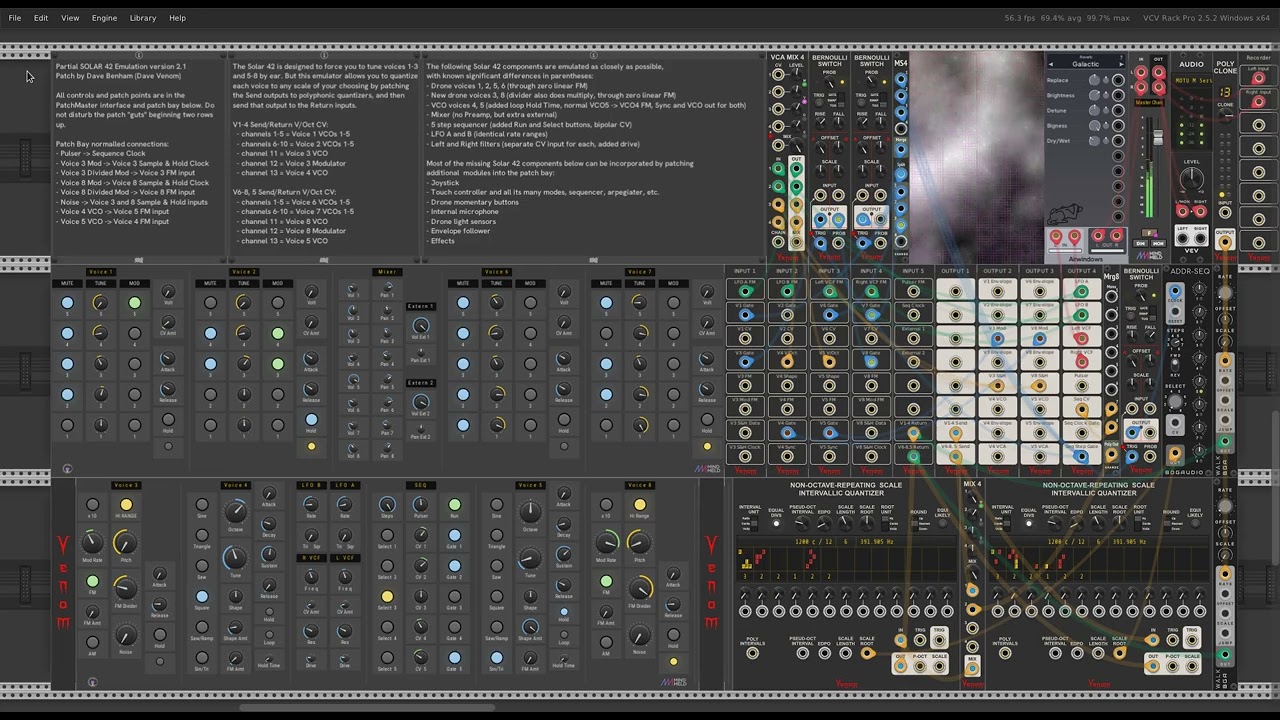Image resolution: width=1280 pixels, height=720 pixels.
Task: Click the Voice 8 FM Divider knob
Action: tap(640, 589)
